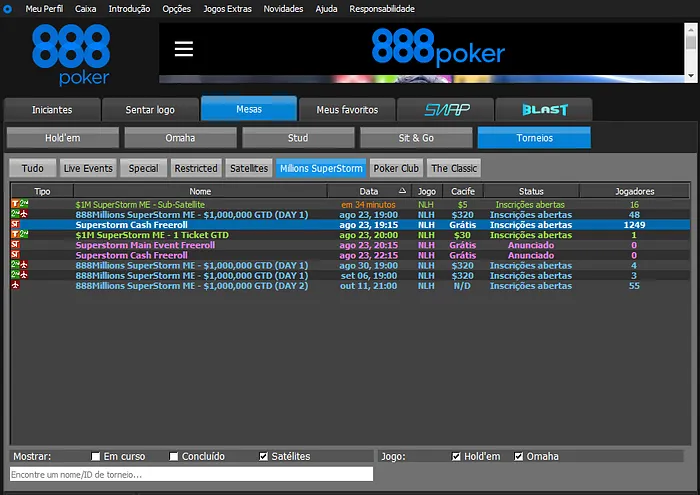Open the Jogos Extras menu
Image resolution: width=700 pixels, height=495 pixels.
[227, 8]
